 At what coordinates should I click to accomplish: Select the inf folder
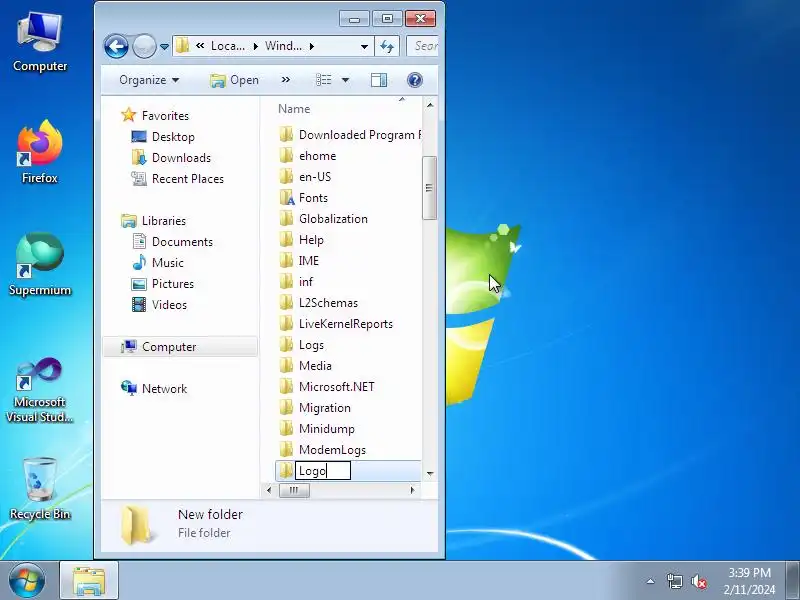click(x=296, y=282)
